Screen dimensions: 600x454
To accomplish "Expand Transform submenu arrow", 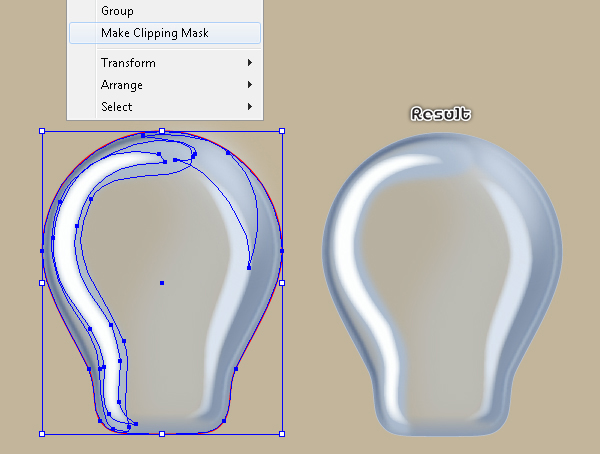I will (250, 62).
